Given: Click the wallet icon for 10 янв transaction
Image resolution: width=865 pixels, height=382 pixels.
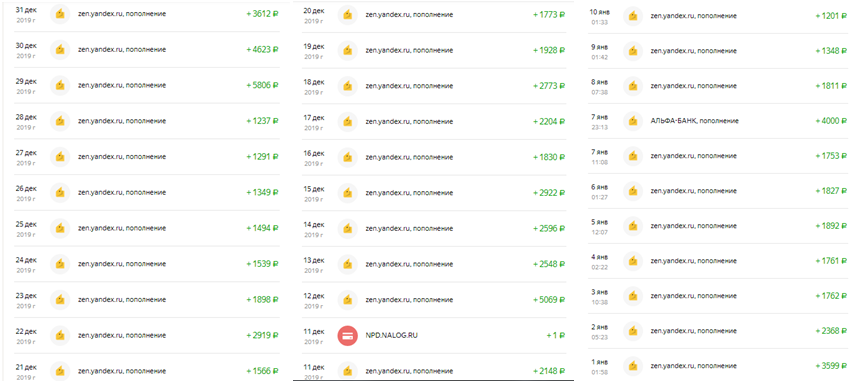Looking at the screenshot, I should pos(633,16).
